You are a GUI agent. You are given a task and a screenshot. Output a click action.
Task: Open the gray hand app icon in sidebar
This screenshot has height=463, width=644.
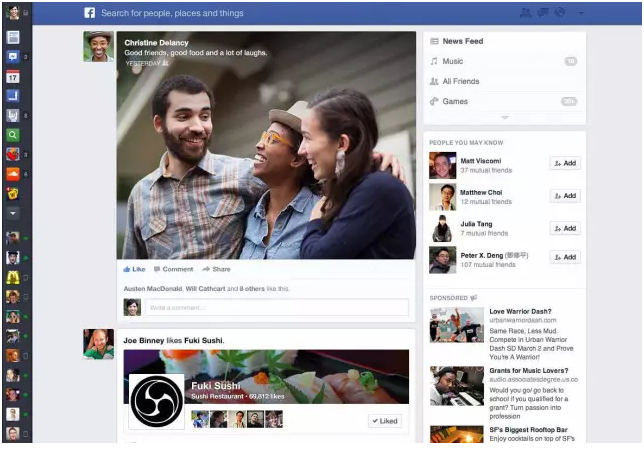tap(13, 115)
